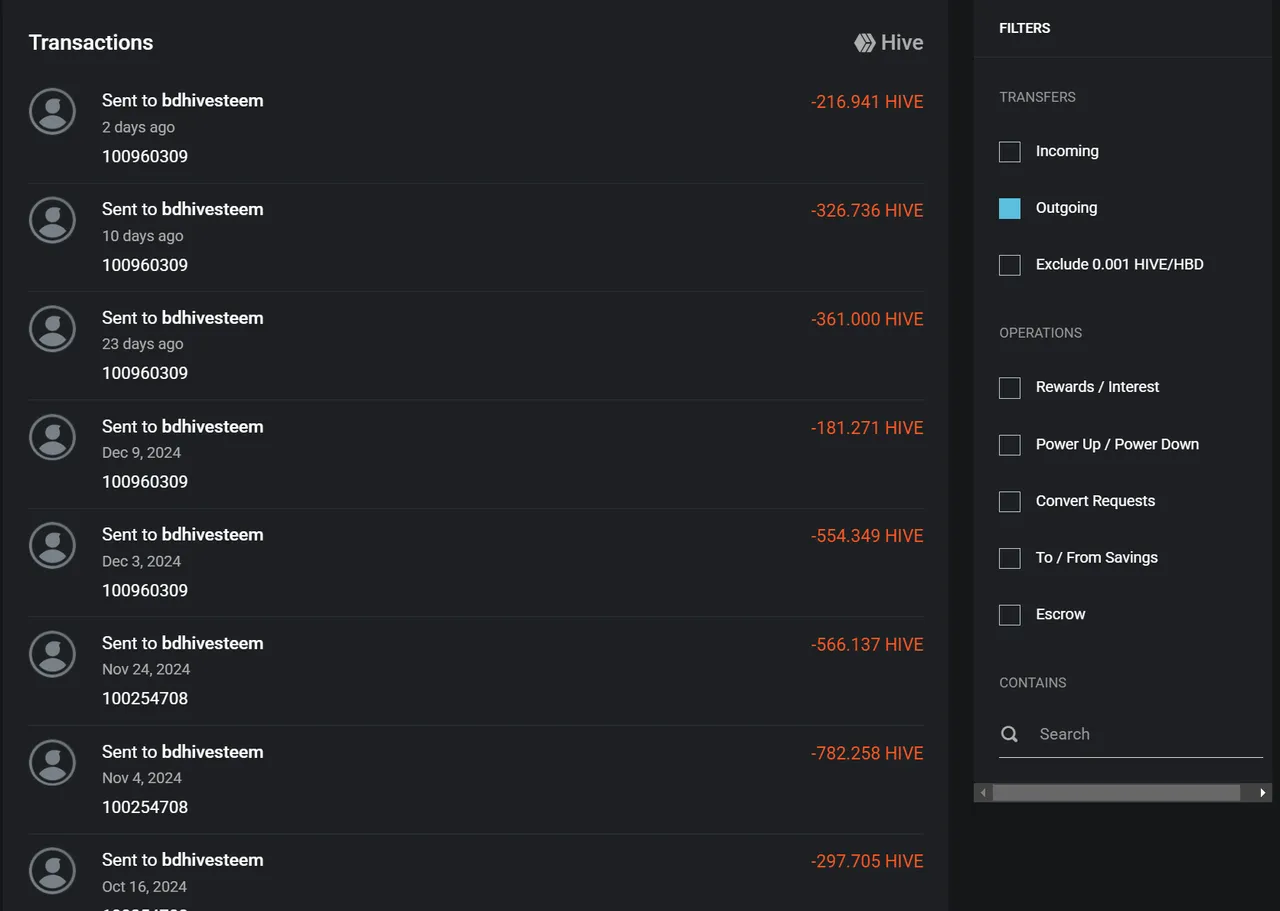Open bdhivesteem link in the 23 days ago transaction
The width and height of the screenshot is (1280, 911).
(213, 318)
